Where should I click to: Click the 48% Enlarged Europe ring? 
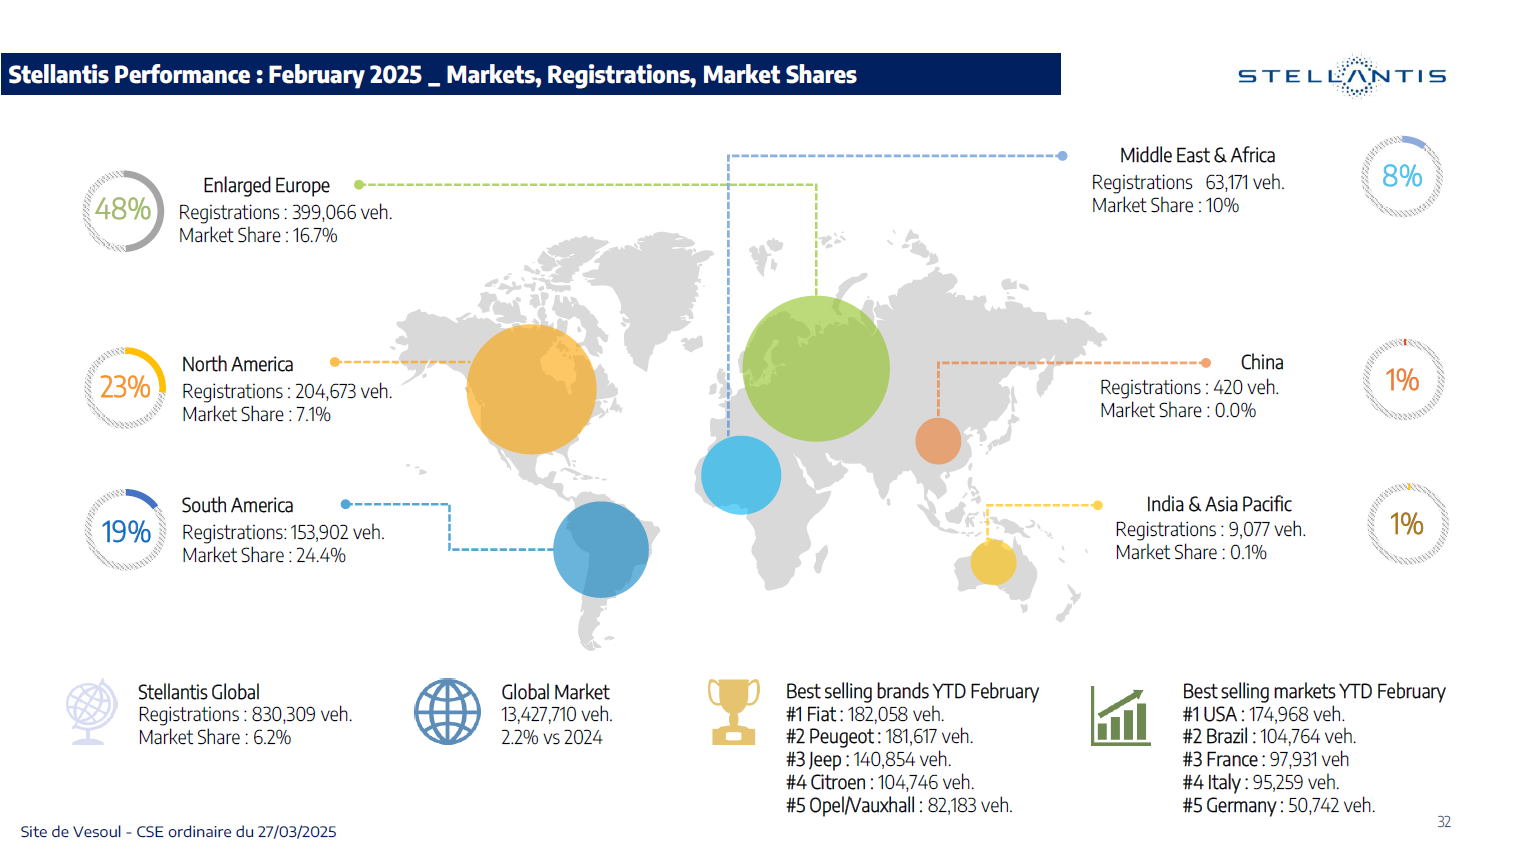pyautogui.click(x=123, y=210)
